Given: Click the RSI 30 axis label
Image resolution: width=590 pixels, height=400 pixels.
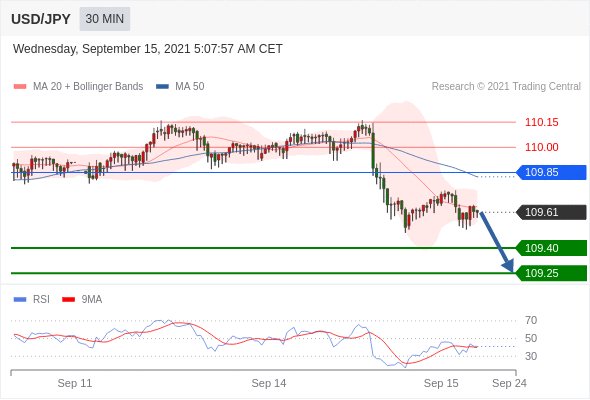Looking at the screenshot, I should pyautogui.click(x=531, y=356).
